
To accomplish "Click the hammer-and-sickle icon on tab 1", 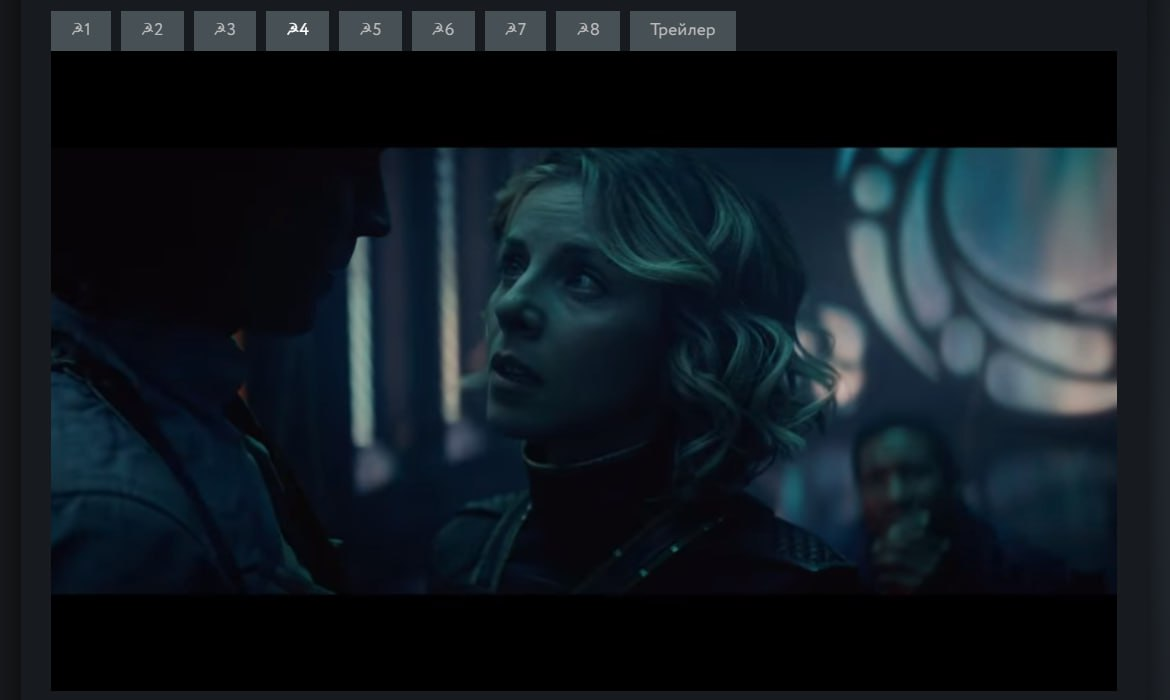I will pyautogui.click(x=77, y=29).
